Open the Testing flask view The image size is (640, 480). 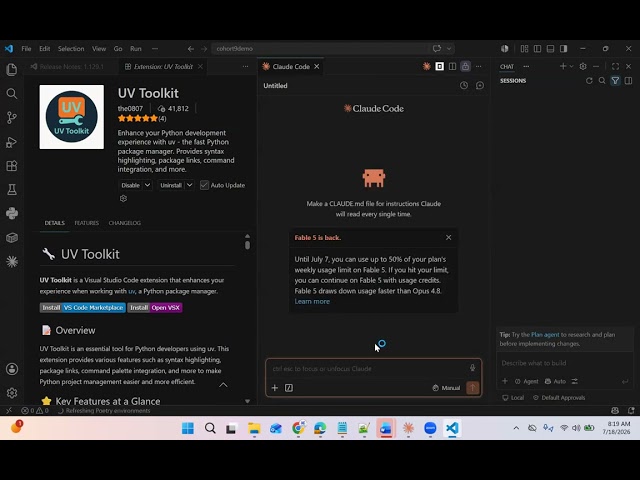click(12, 189)
